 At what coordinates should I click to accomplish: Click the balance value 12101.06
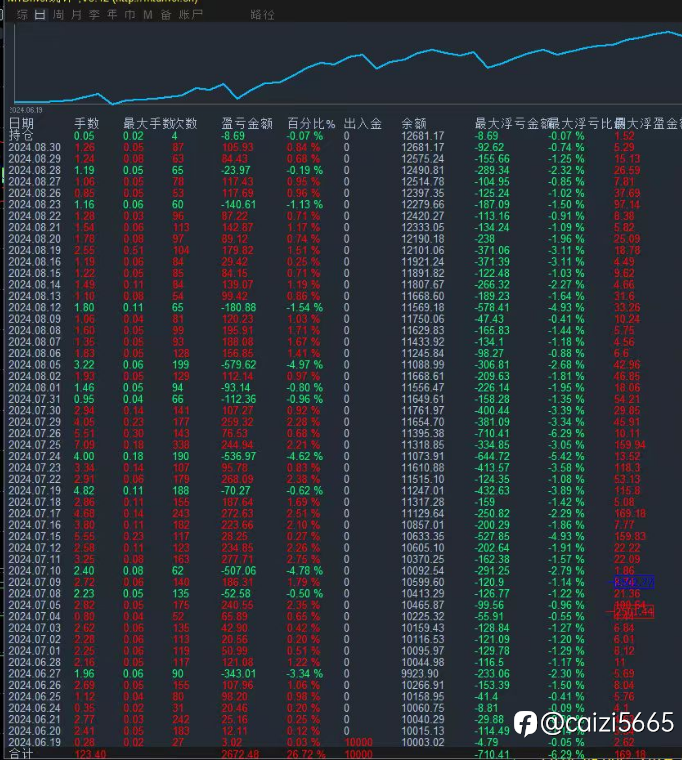[423, 250]
